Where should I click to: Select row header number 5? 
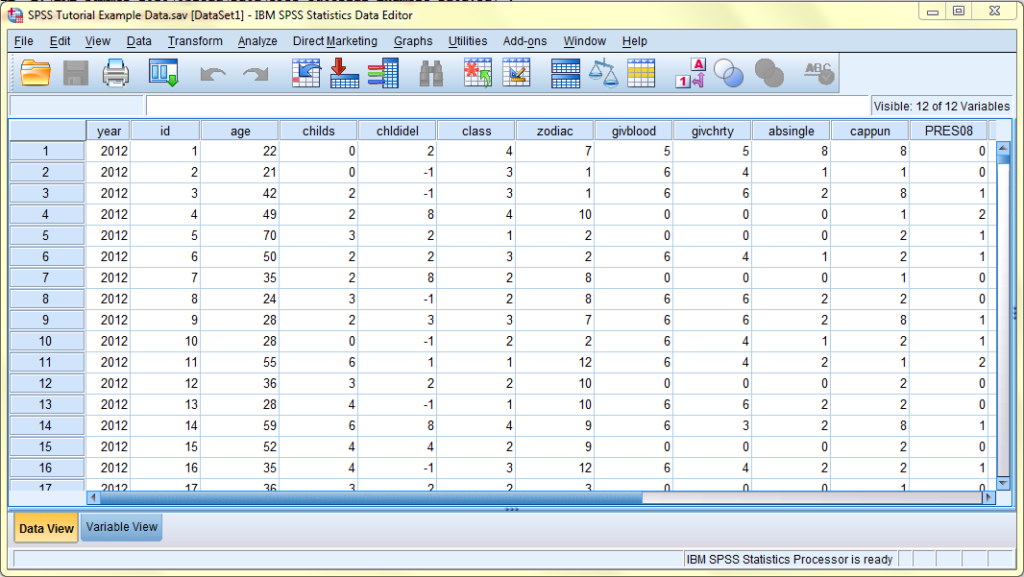tap(46, 236)
